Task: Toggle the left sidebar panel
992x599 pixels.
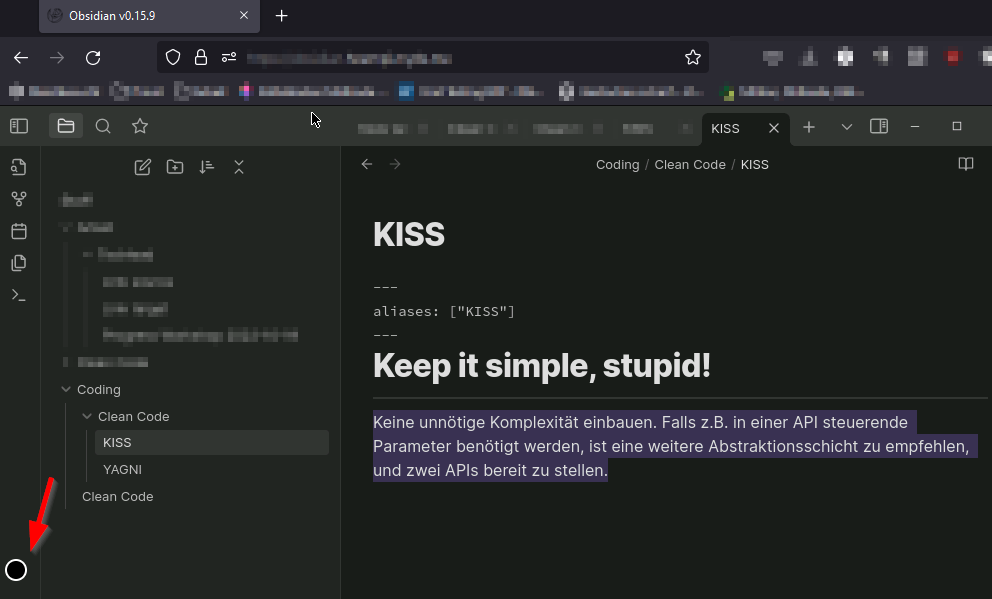Action: (x=17, y=126)
